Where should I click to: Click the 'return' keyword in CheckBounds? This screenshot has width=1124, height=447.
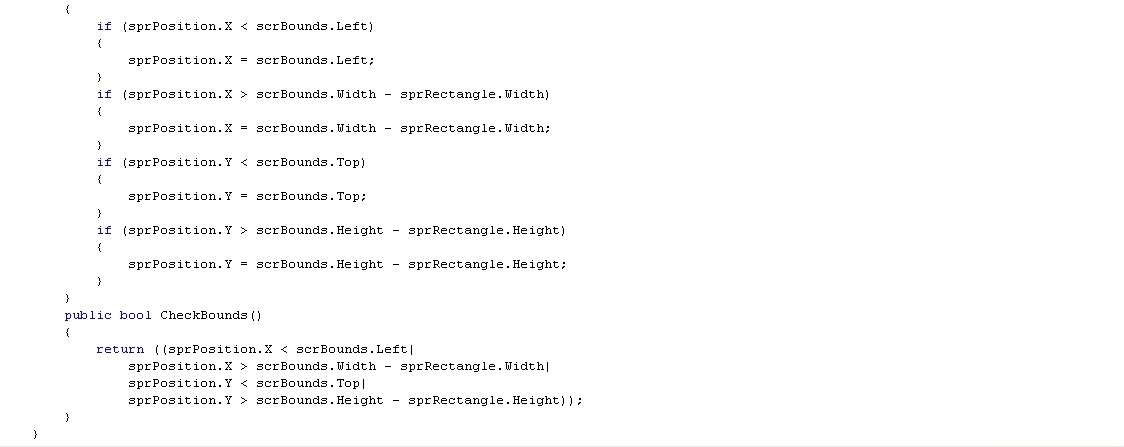(x=120, y=350)
